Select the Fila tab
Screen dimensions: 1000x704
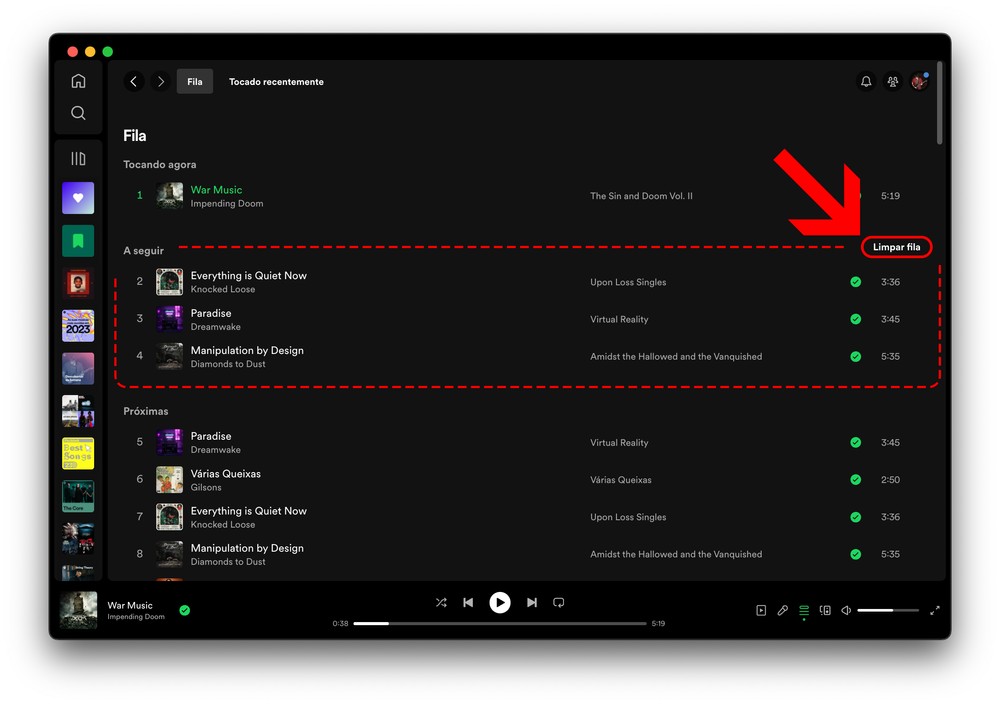pyautogui.click(x=195, y=82)
